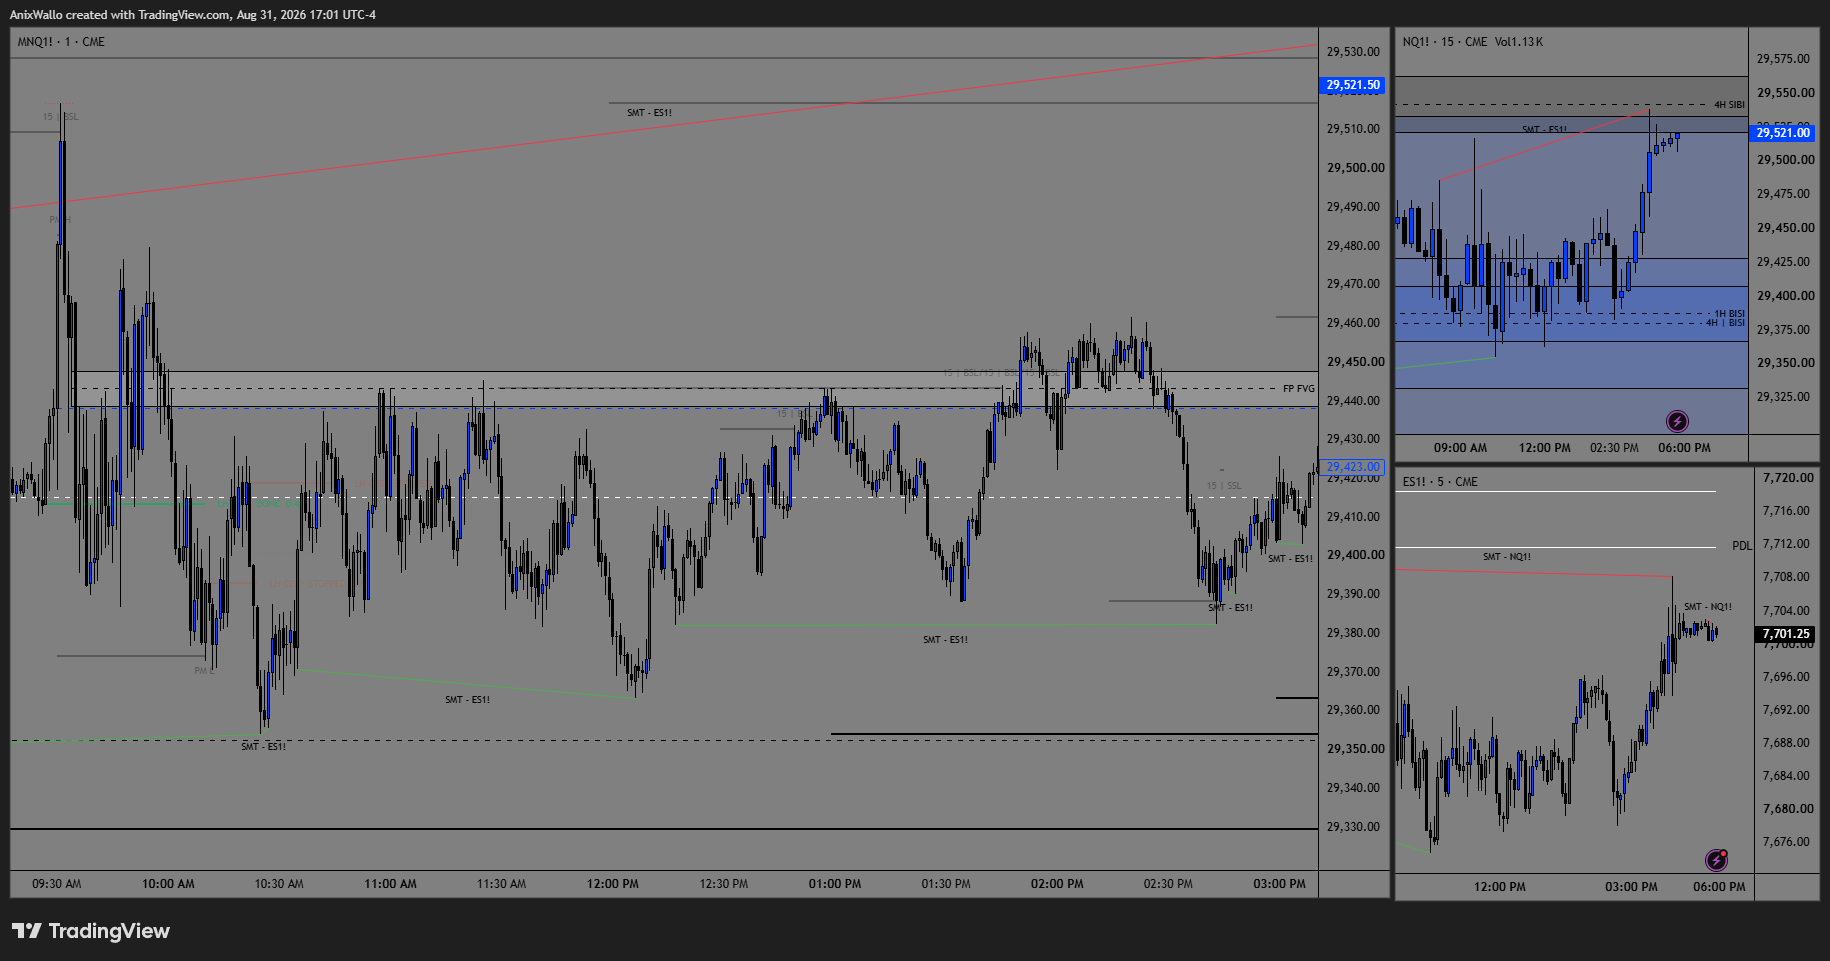Click the 29,575.00 label on the NQ1! axis
The height and width of the screenshot is (961, 1830).
tap(1783, 59)
